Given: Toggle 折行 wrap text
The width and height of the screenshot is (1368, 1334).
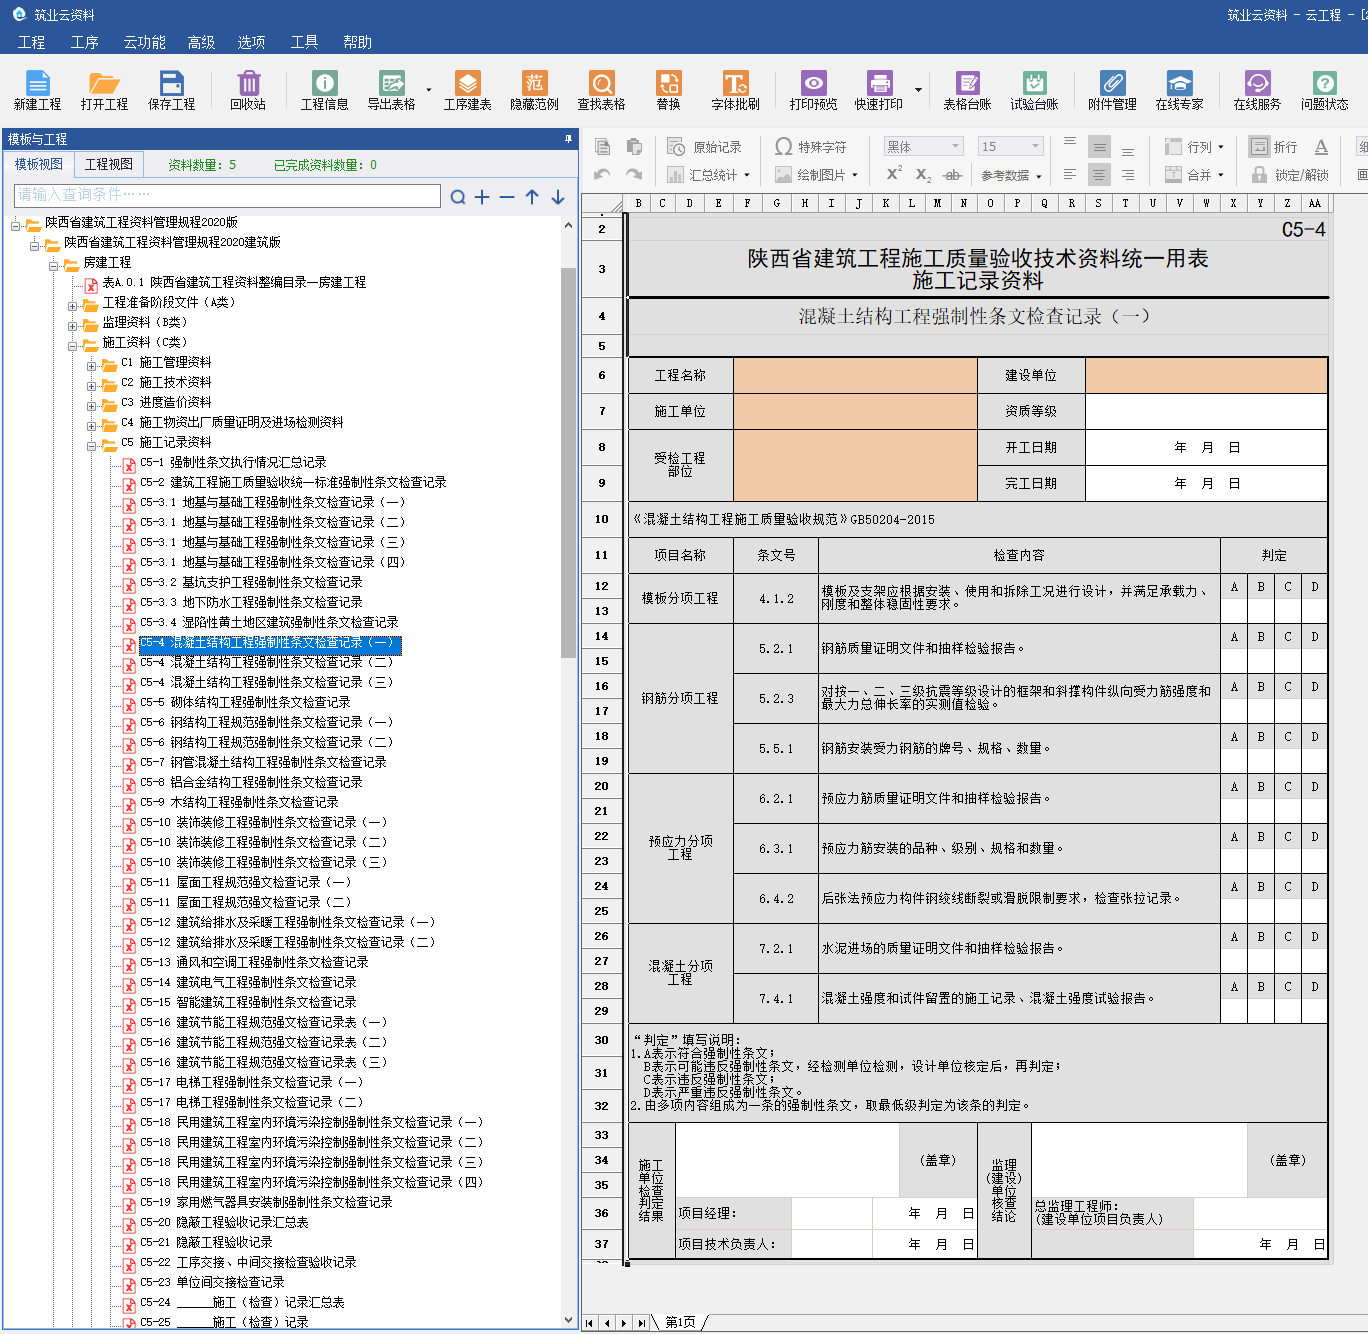Looking at the screenshot, I should click(x=1274, y=147).
